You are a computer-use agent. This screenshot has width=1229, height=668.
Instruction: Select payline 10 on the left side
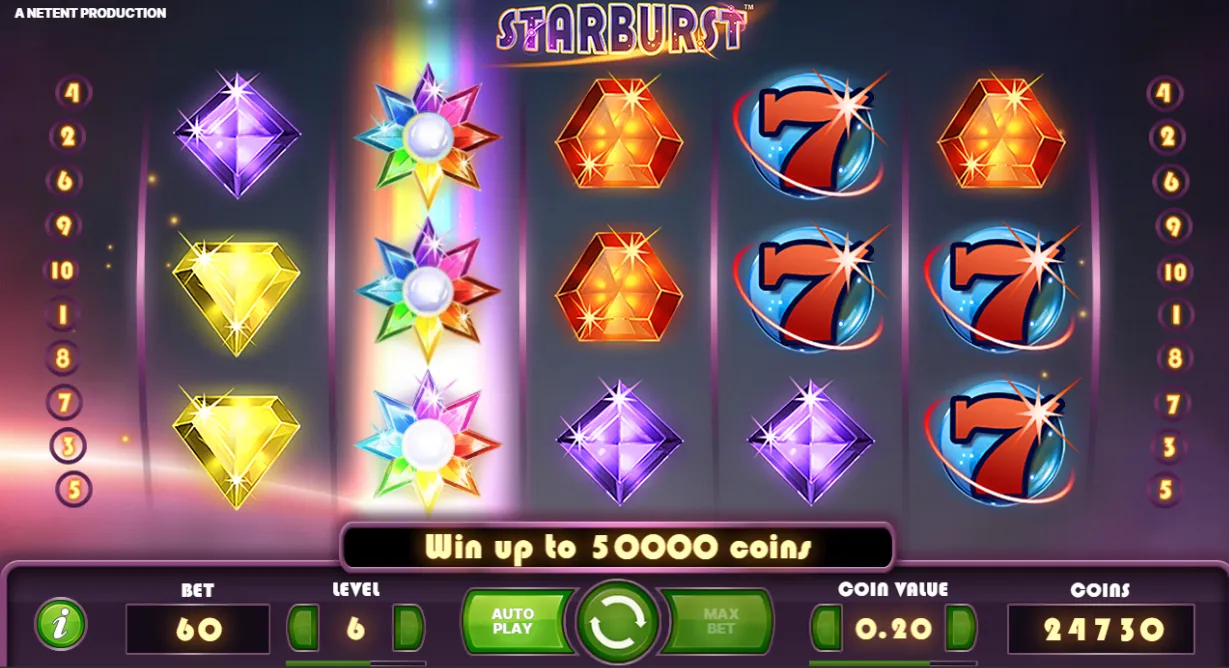point(62,270)
